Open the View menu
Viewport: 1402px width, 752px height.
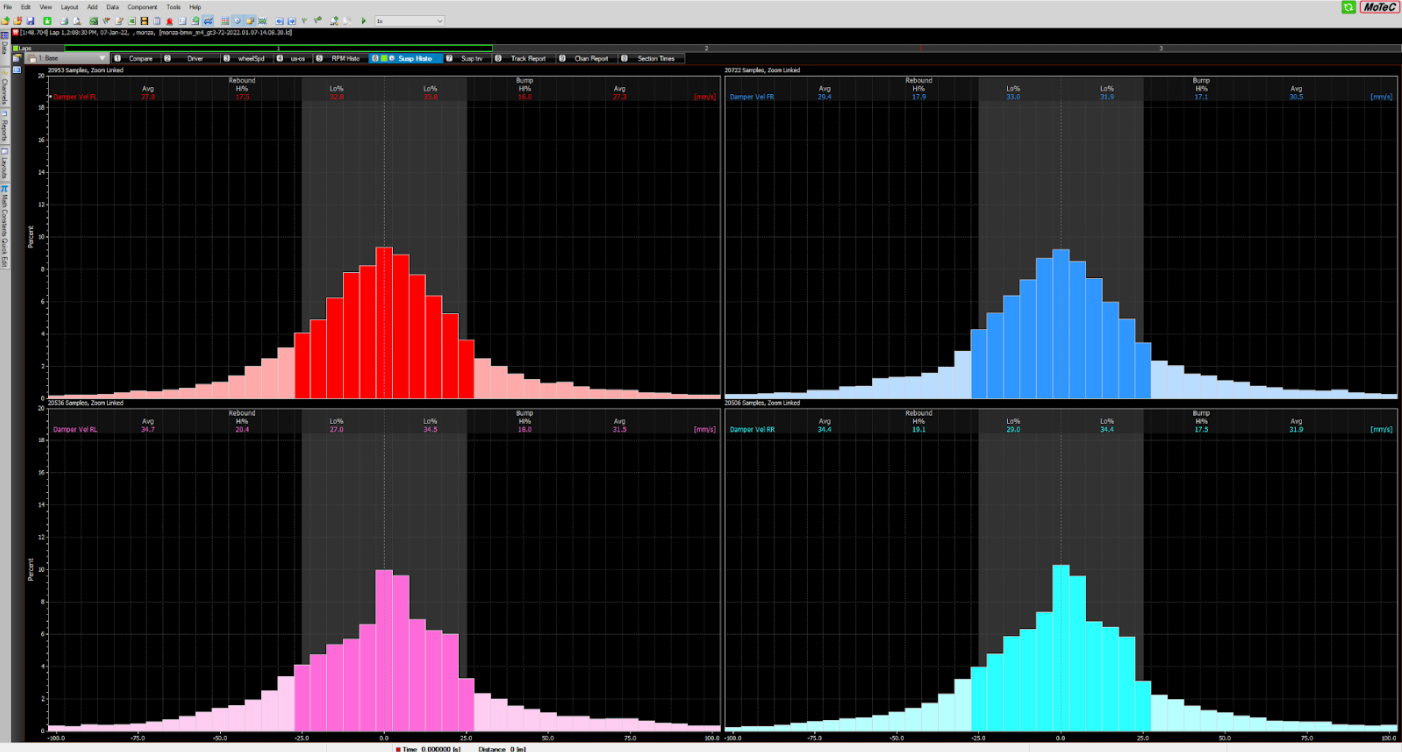(46, 7)
